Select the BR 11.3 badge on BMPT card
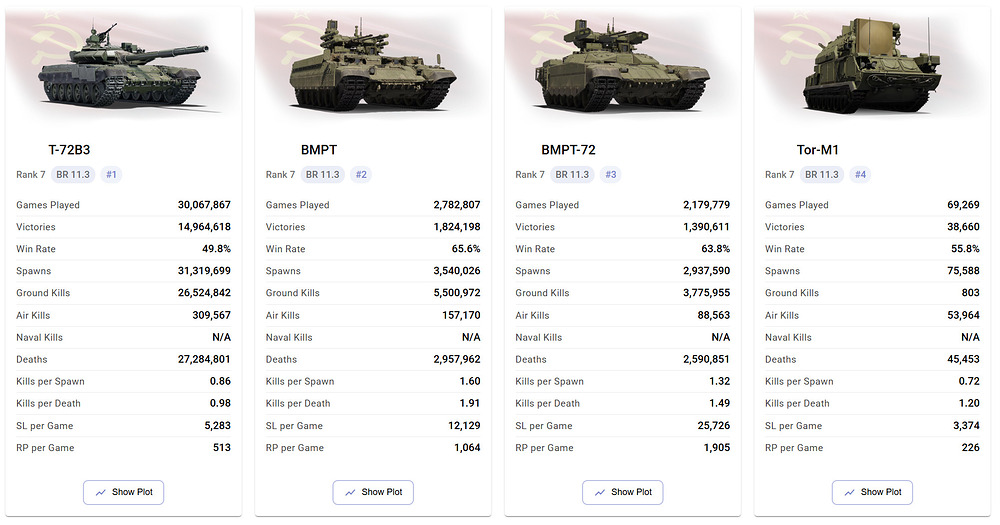The image size is (1000, 525). (323, 175)
